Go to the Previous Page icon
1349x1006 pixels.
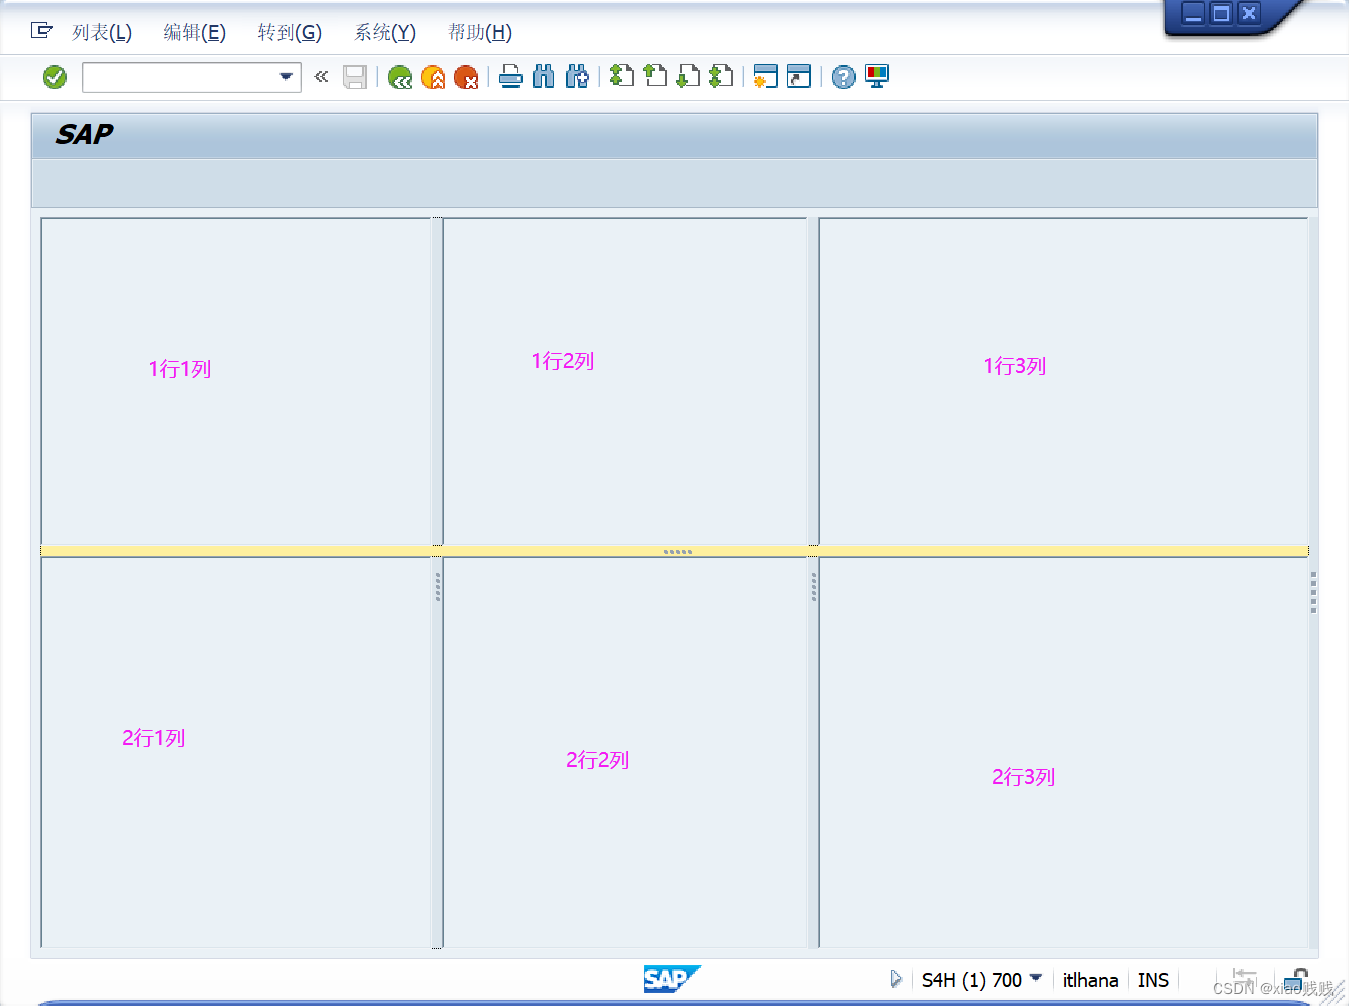655,76
